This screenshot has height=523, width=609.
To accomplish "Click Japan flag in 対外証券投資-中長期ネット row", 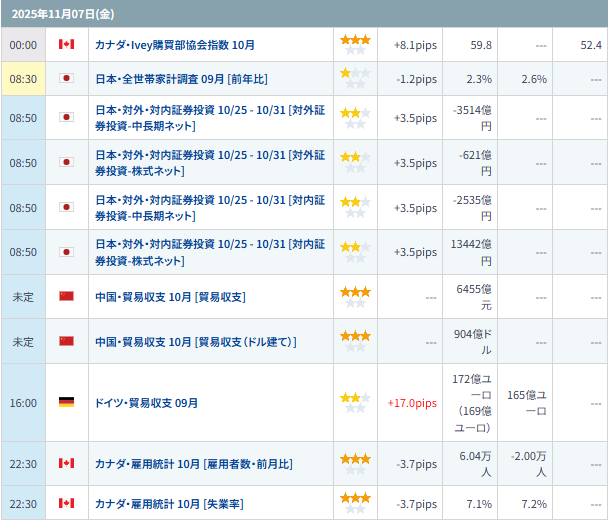I will tap(66, 118).
